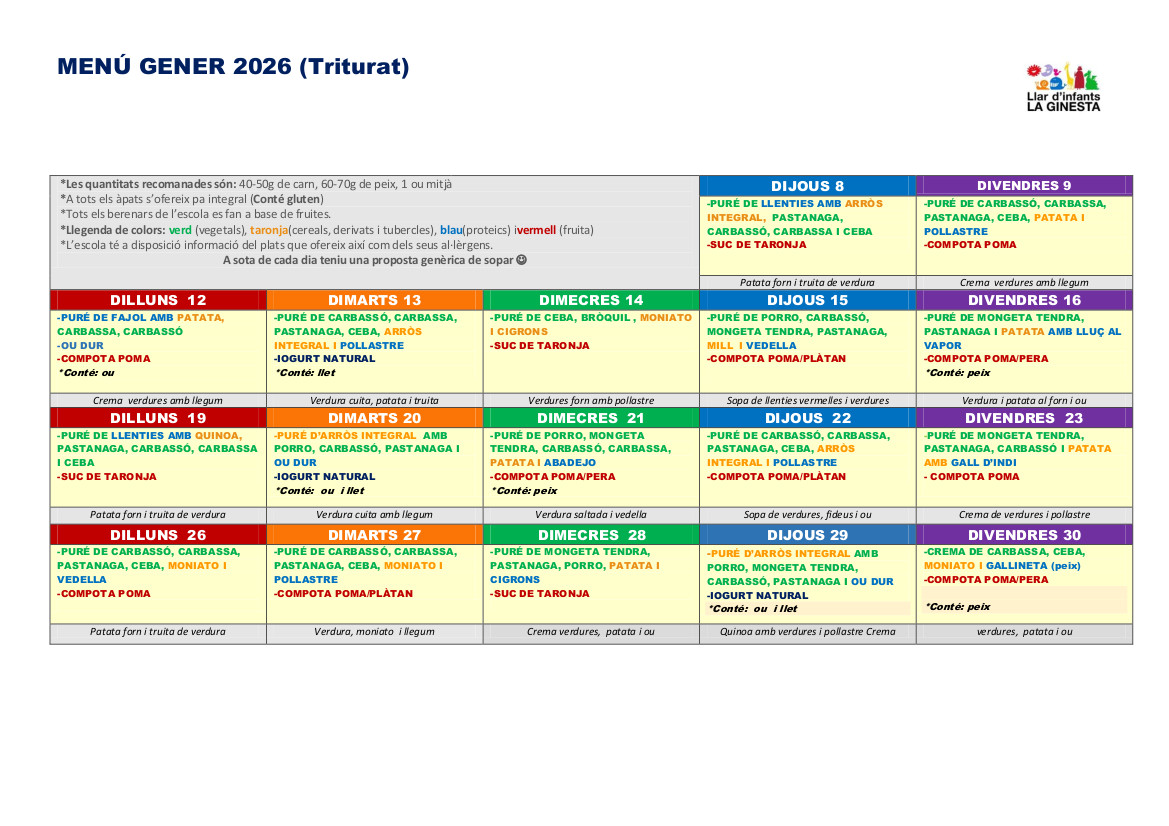Click 'Quinoa amb verdures i pollastre Crema' text

(x=807, y=632)
